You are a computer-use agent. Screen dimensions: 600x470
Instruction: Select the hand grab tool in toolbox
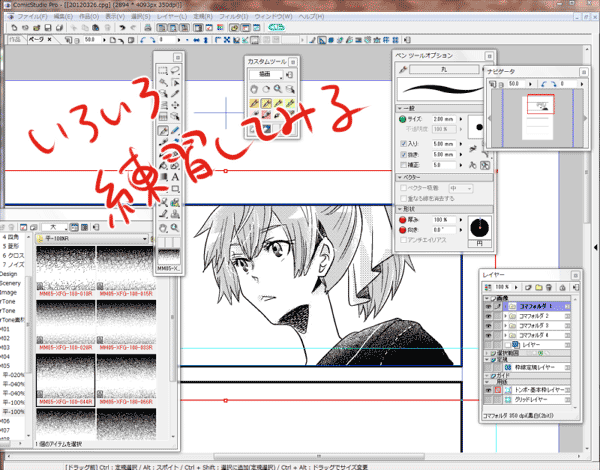click(x=163, y=228)
